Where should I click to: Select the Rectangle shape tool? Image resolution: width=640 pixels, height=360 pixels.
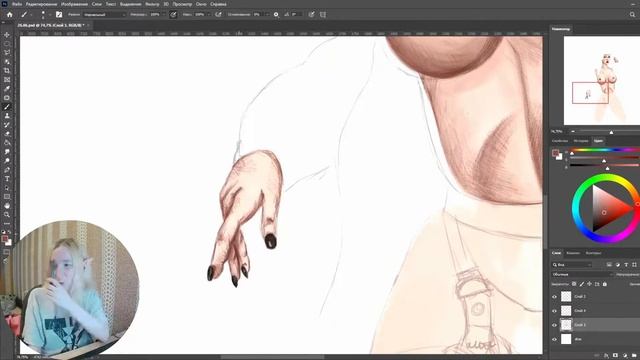tap(7, 196)
